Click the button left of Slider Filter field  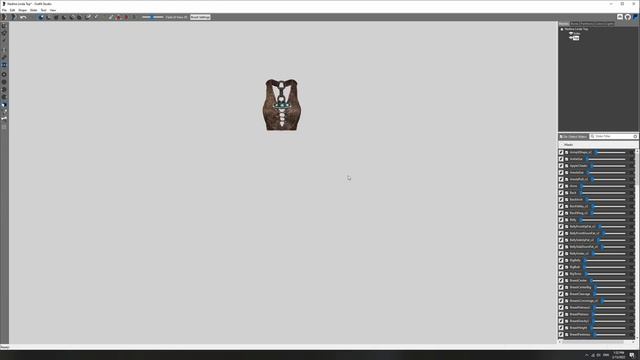coord(573,136)
